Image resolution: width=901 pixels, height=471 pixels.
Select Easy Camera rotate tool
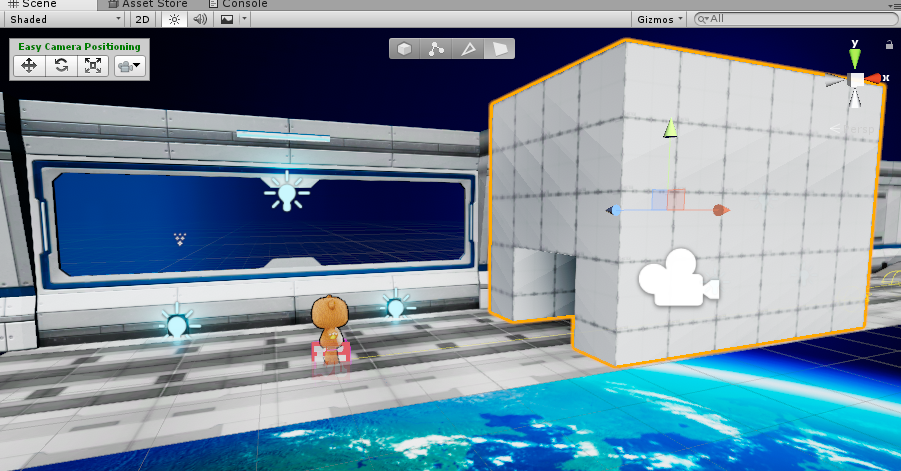[61, 65]
